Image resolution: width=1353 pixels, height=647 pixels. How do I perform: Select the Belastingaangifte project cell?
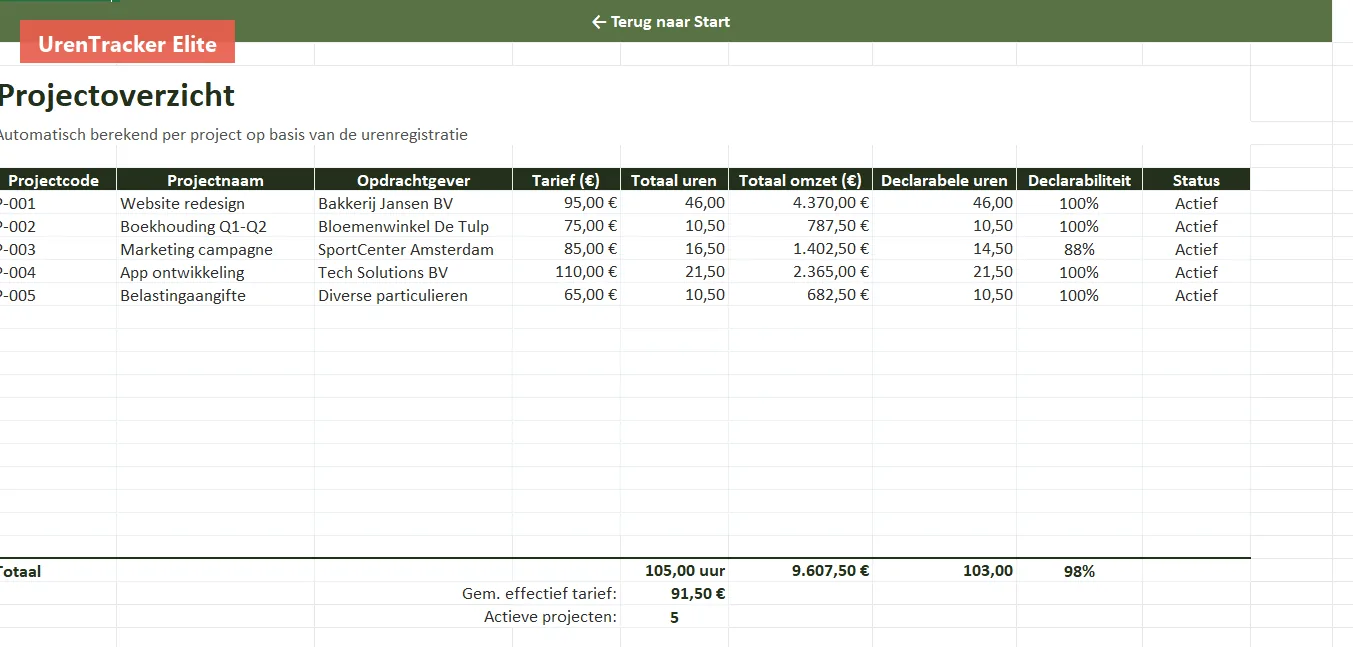coord(215,295)
